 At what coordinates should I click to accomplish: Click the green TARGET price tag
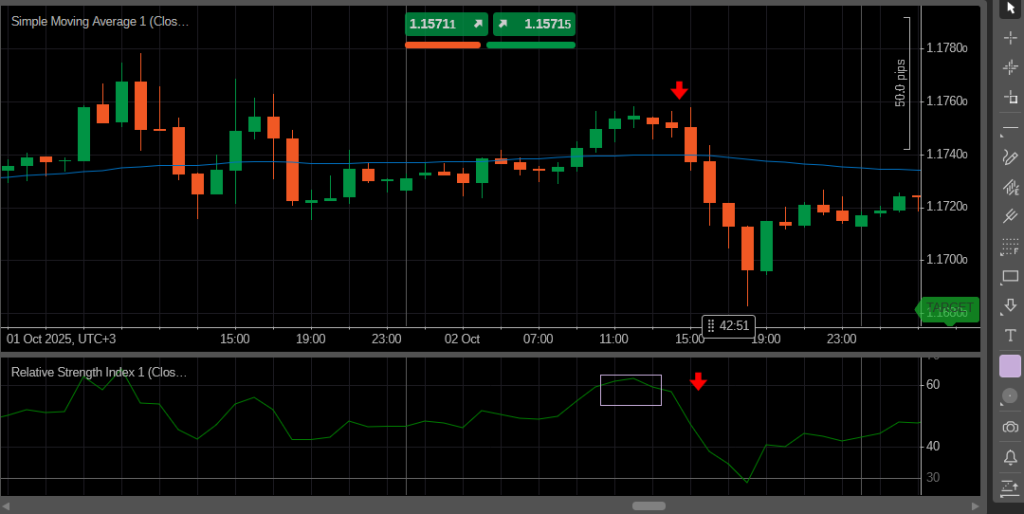(948, 308)
